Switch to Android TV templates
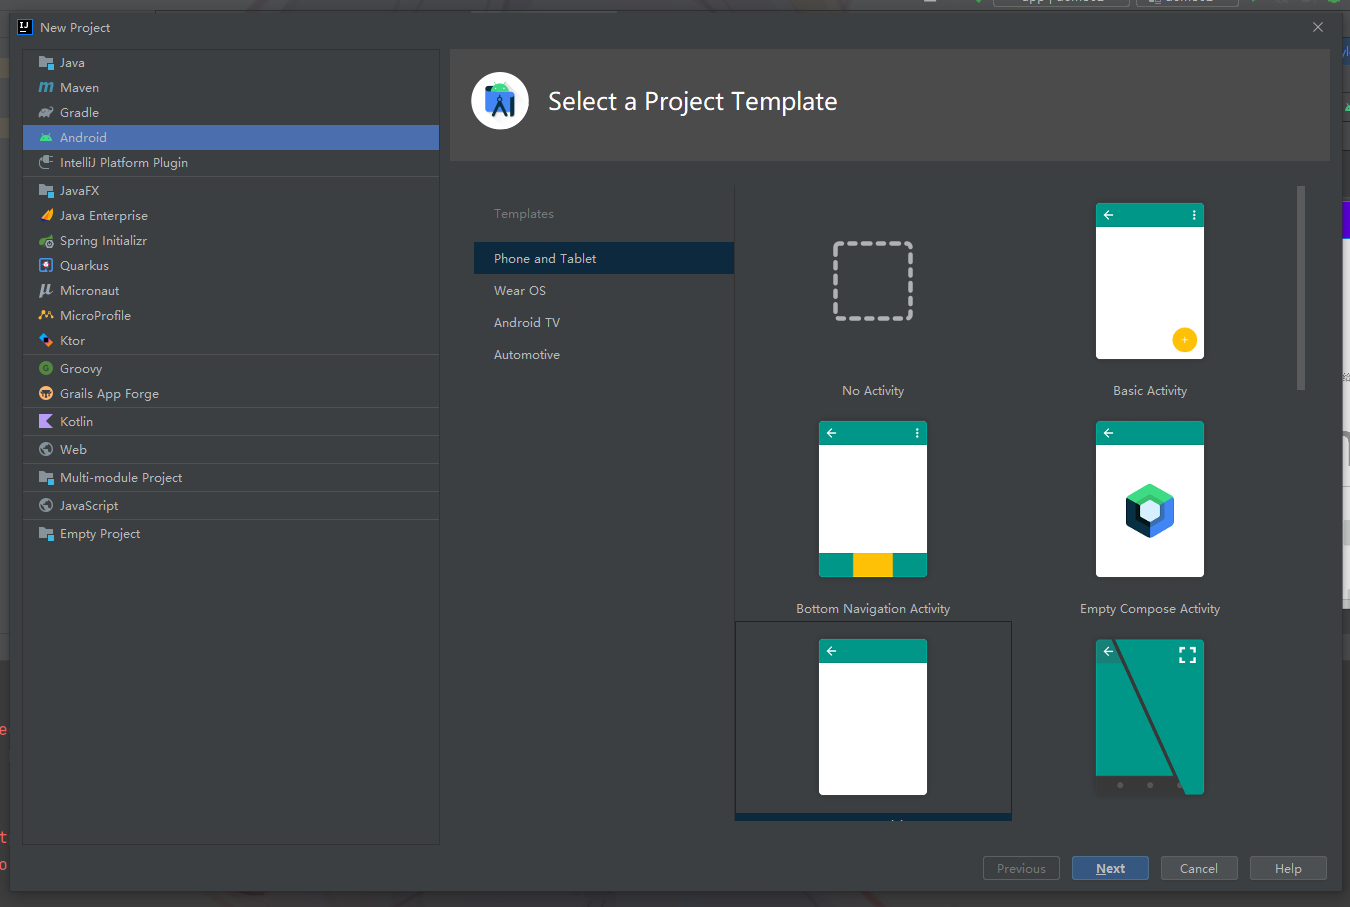Viewport: 1350px width, 907px height. (x=604, y=322)
